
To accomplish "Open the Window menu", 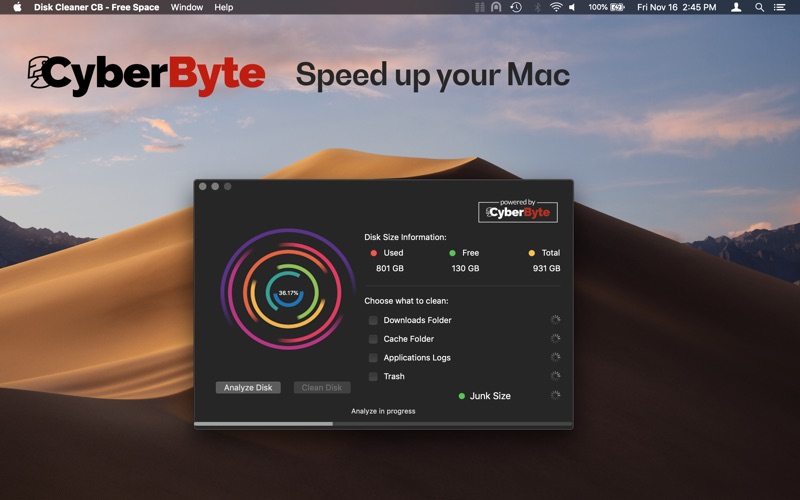I will tap(187, 7).
